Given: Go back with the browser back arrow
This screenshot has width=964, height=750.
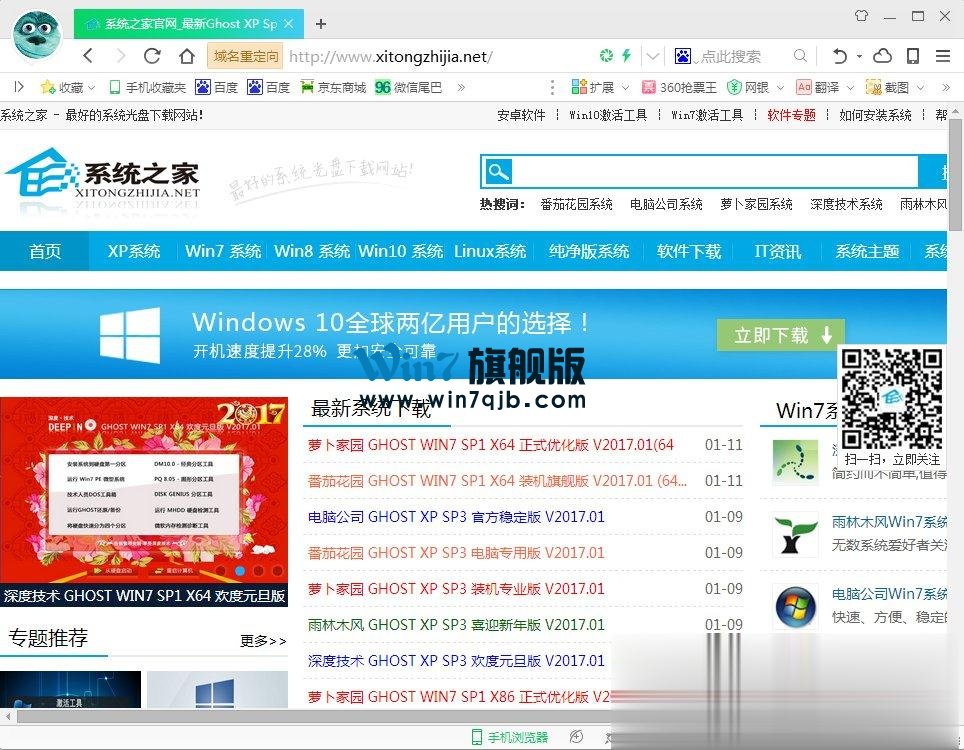Looking at the screenshot, I should (x=88, y=56).
